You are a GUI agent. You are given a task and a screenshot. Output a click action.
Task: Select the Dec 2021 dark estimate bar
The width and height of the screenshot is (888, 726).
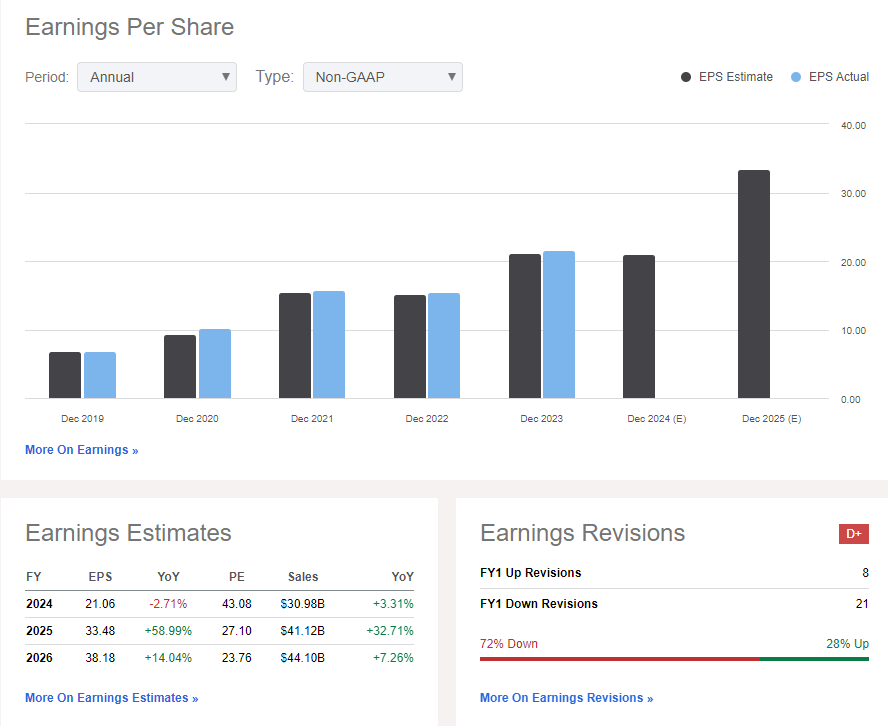click(x=295, y=345)
